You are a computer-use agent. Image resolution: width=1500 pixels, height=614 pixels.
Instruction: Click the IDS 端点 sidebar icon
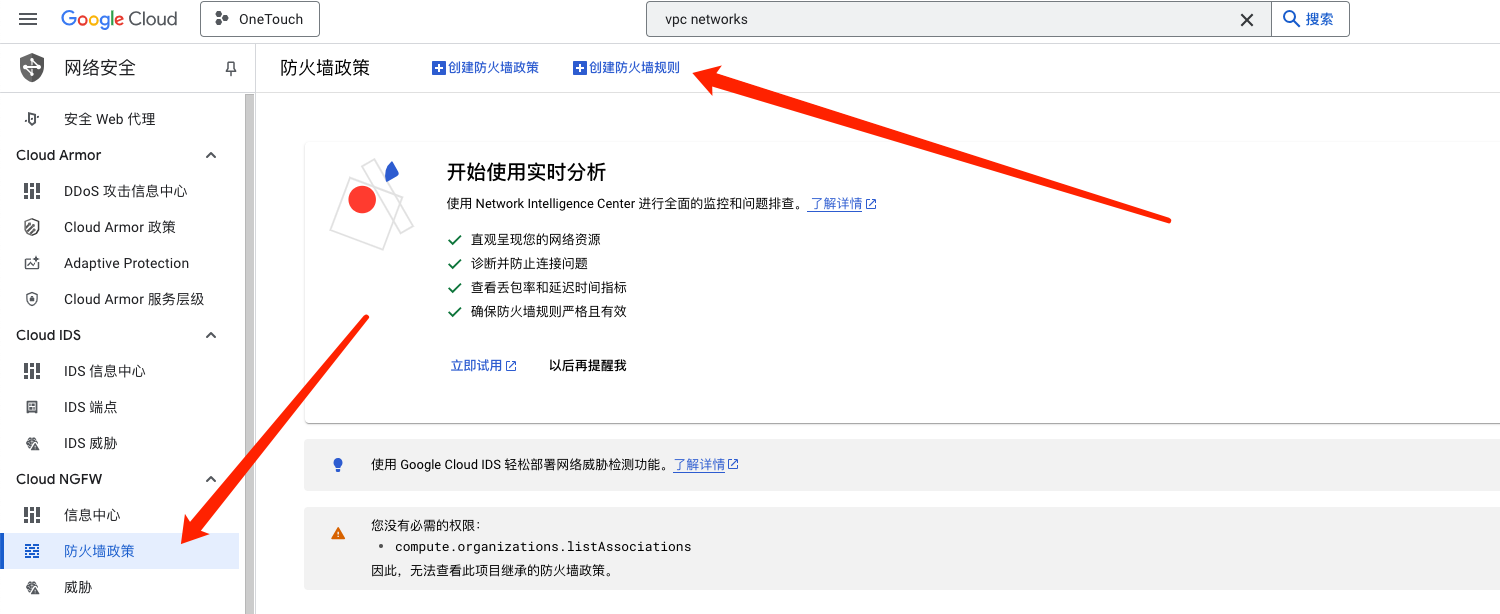click(x=32, y=407)
